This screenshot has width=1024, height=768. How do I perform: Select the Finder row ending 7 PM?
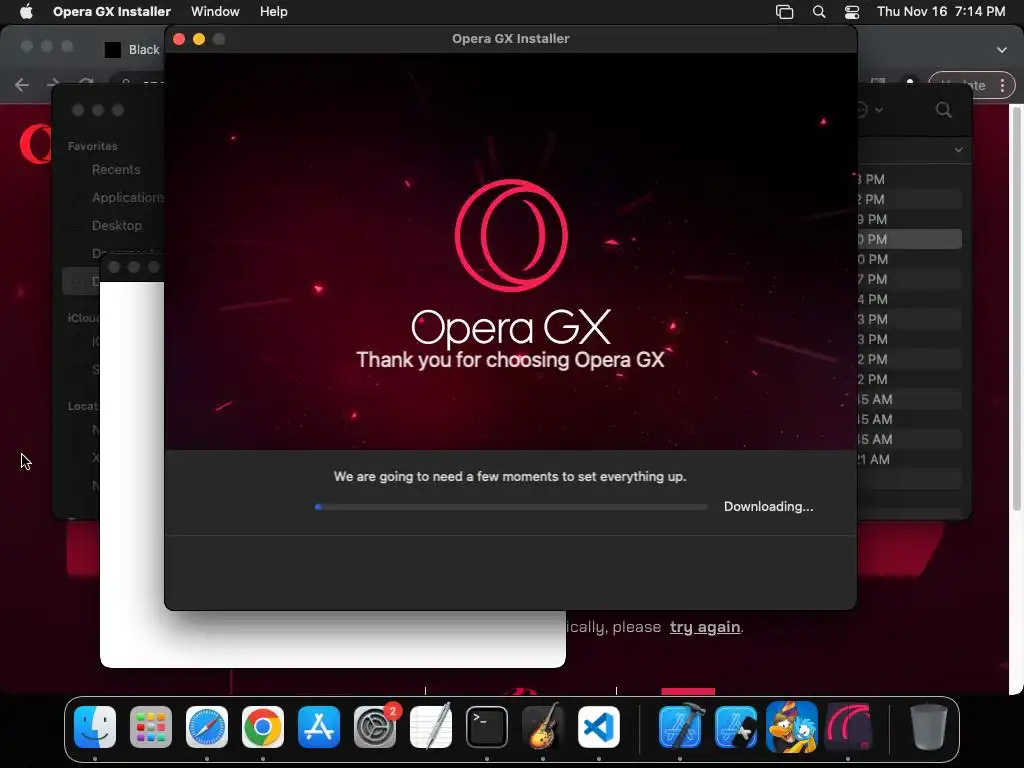click(x=908, y=280)
